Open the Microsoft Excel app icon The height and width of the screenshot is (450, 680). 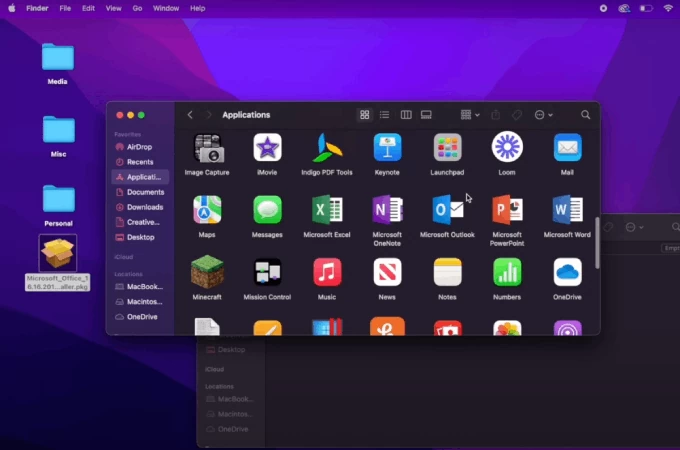click(327, 210)
